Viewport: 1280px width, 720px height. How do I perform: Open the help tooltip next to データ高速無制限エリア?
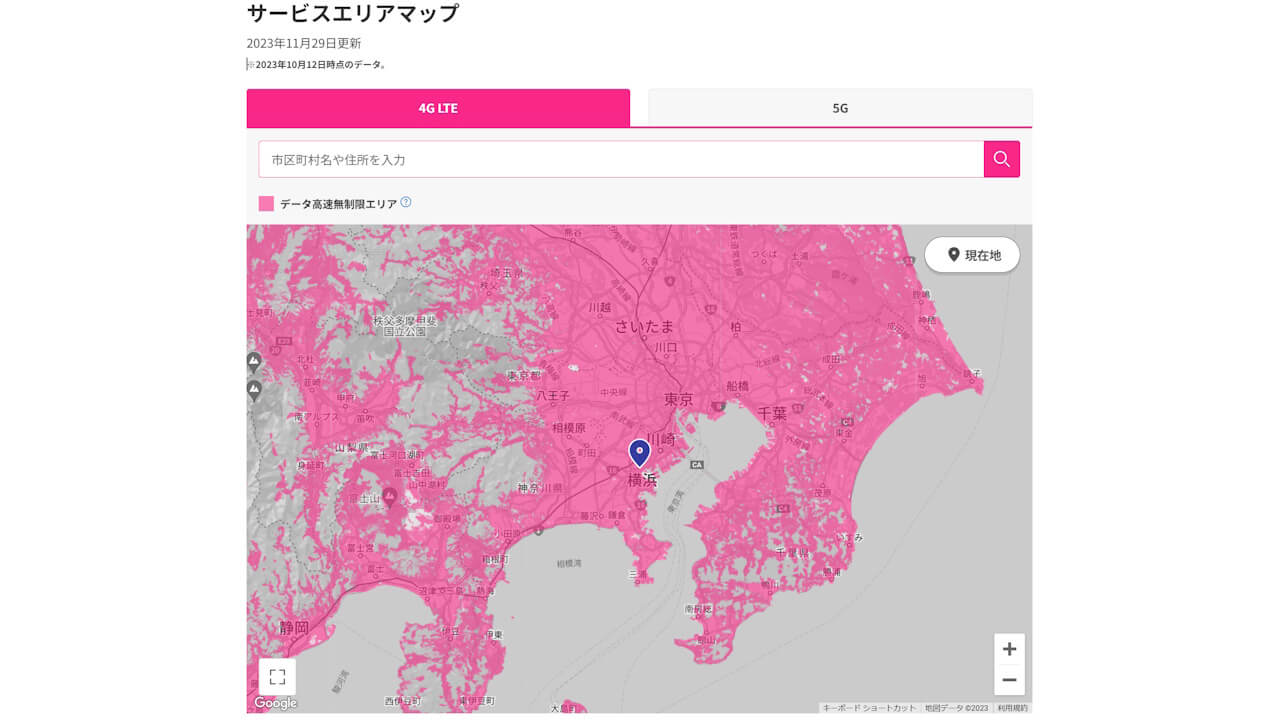[406, 201]
